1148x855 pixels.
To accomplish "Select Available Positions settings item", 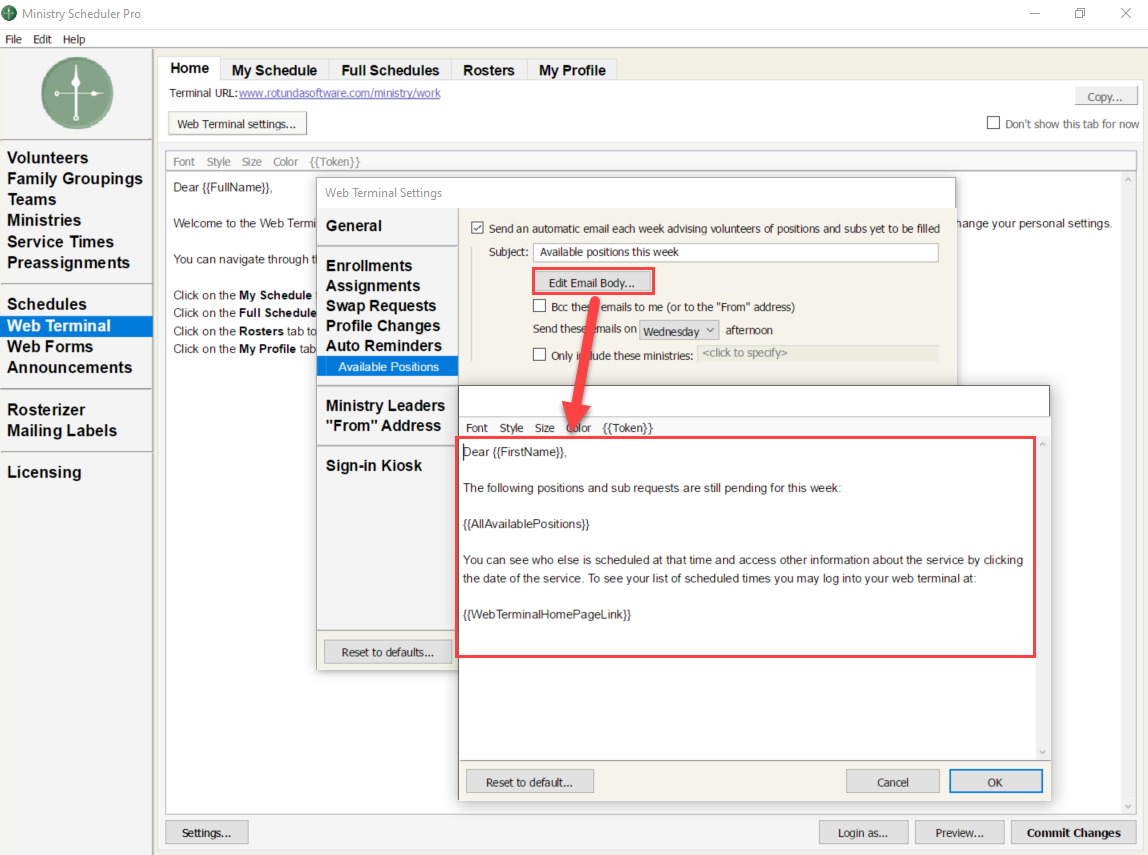I will click(x=387, y=367).
